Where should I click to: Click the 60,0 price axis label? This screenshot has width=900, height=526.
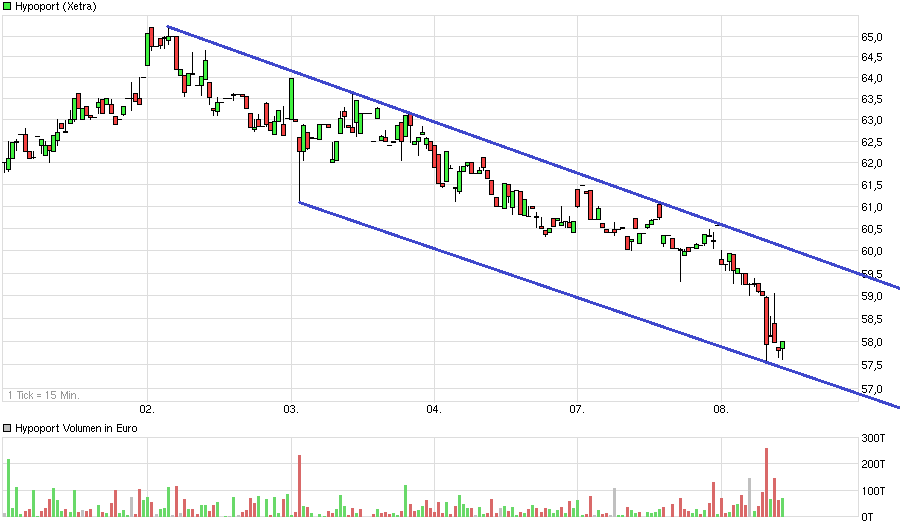[872, 251]
